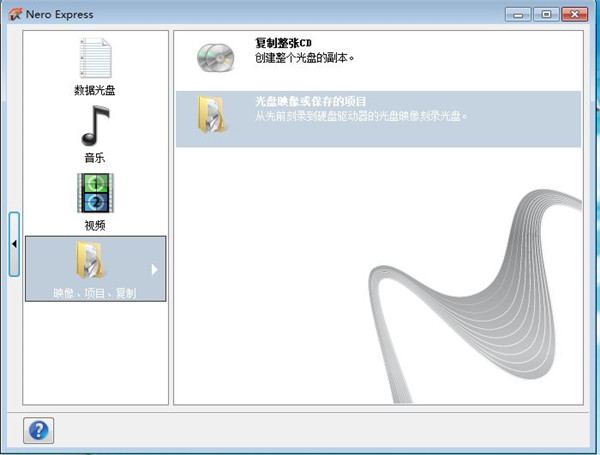The height and width of the screenshot is (455, 600).
Task: Select the 数据光盘 document icon
Action: (x=94, y=58)
